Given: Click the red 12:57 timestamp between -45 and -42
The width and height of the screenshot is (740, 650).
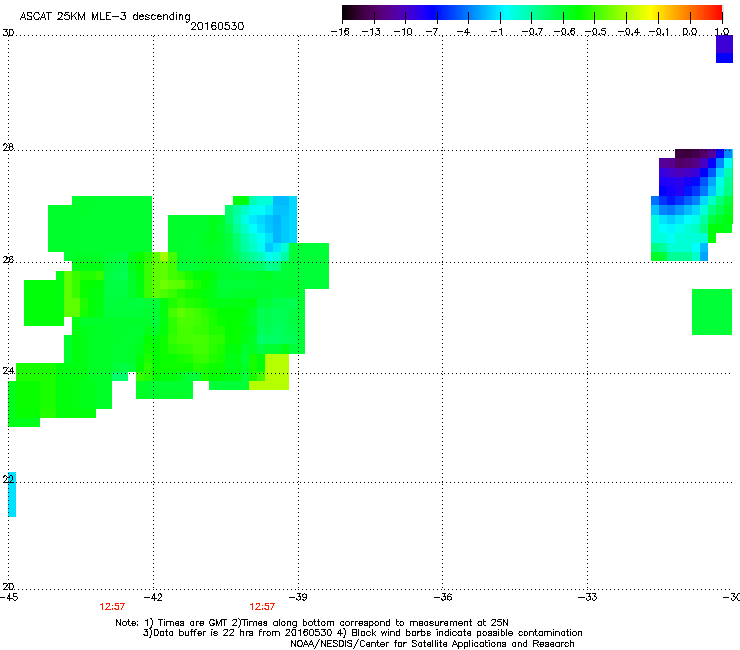Looking at the screenshot, I should [112, 607].
